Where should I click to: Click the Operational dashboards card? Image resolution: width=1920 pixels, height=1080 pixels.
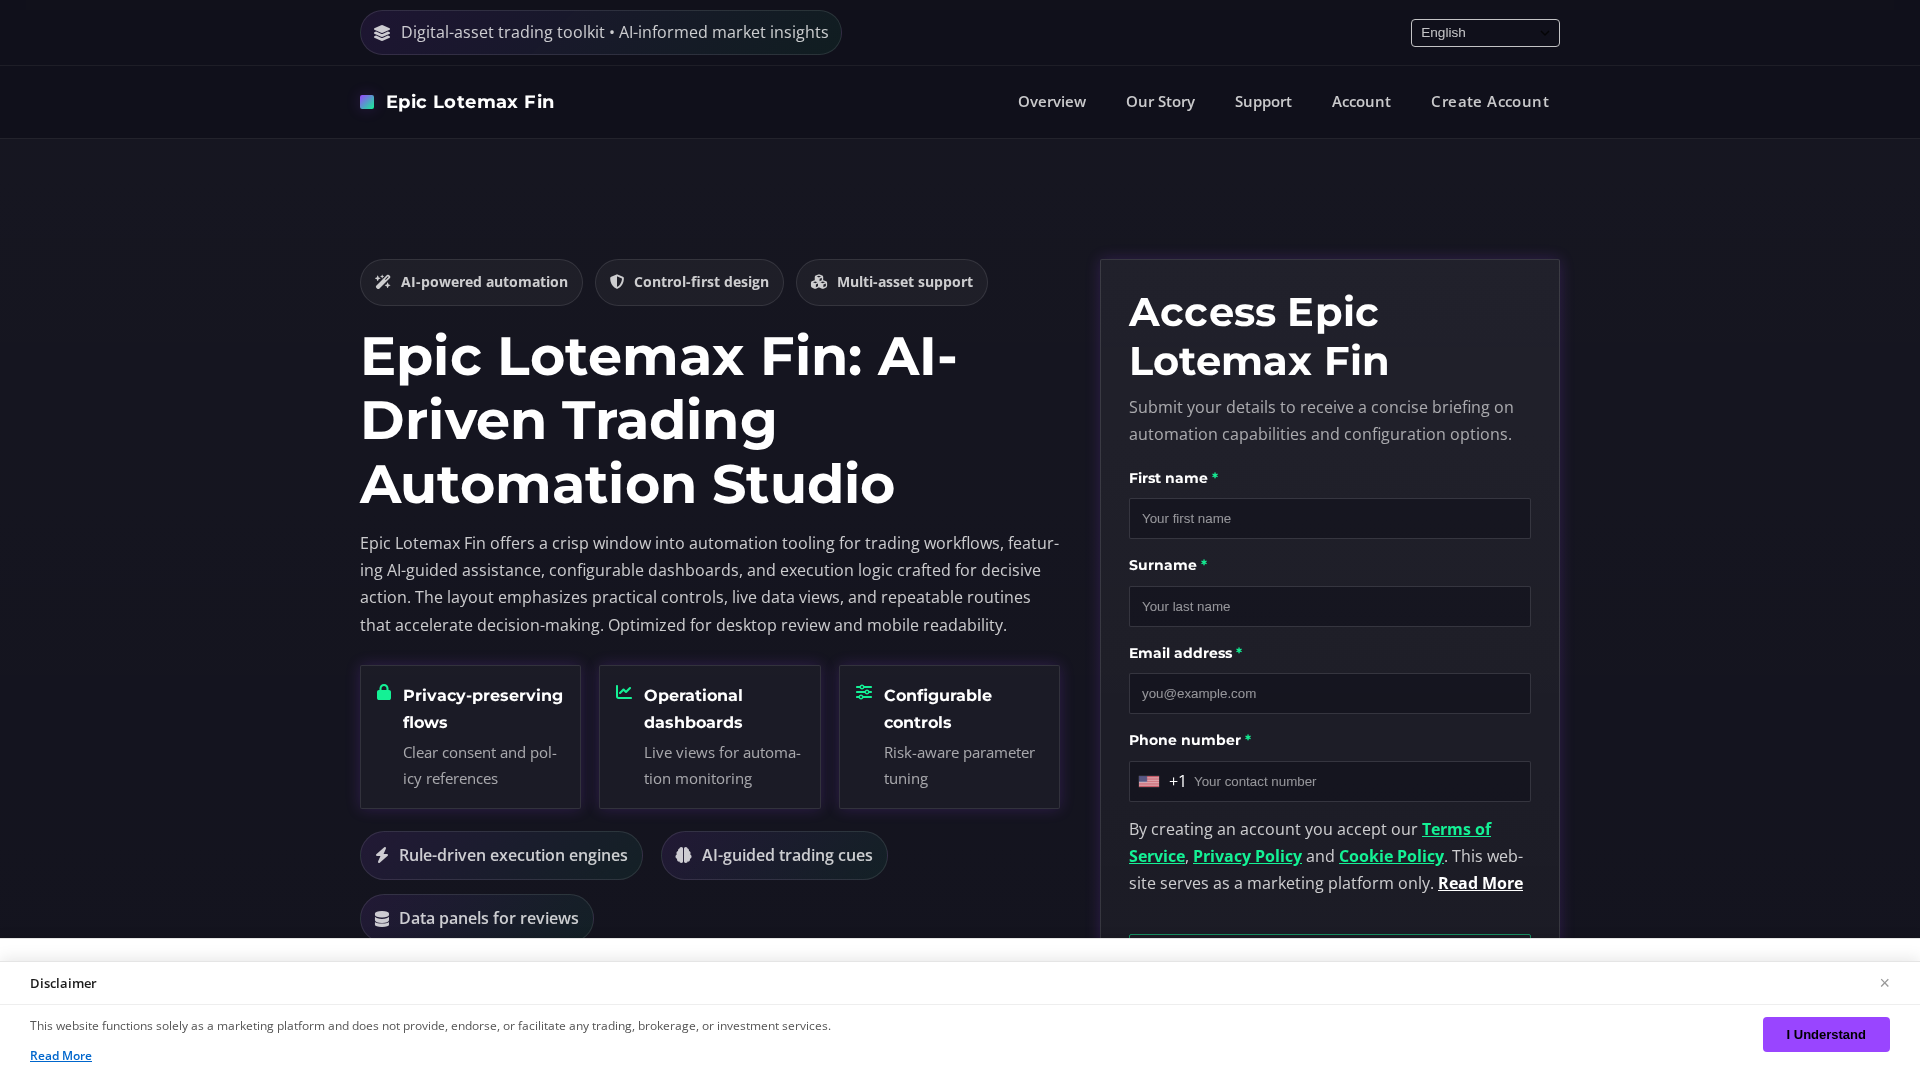(710, 737)
